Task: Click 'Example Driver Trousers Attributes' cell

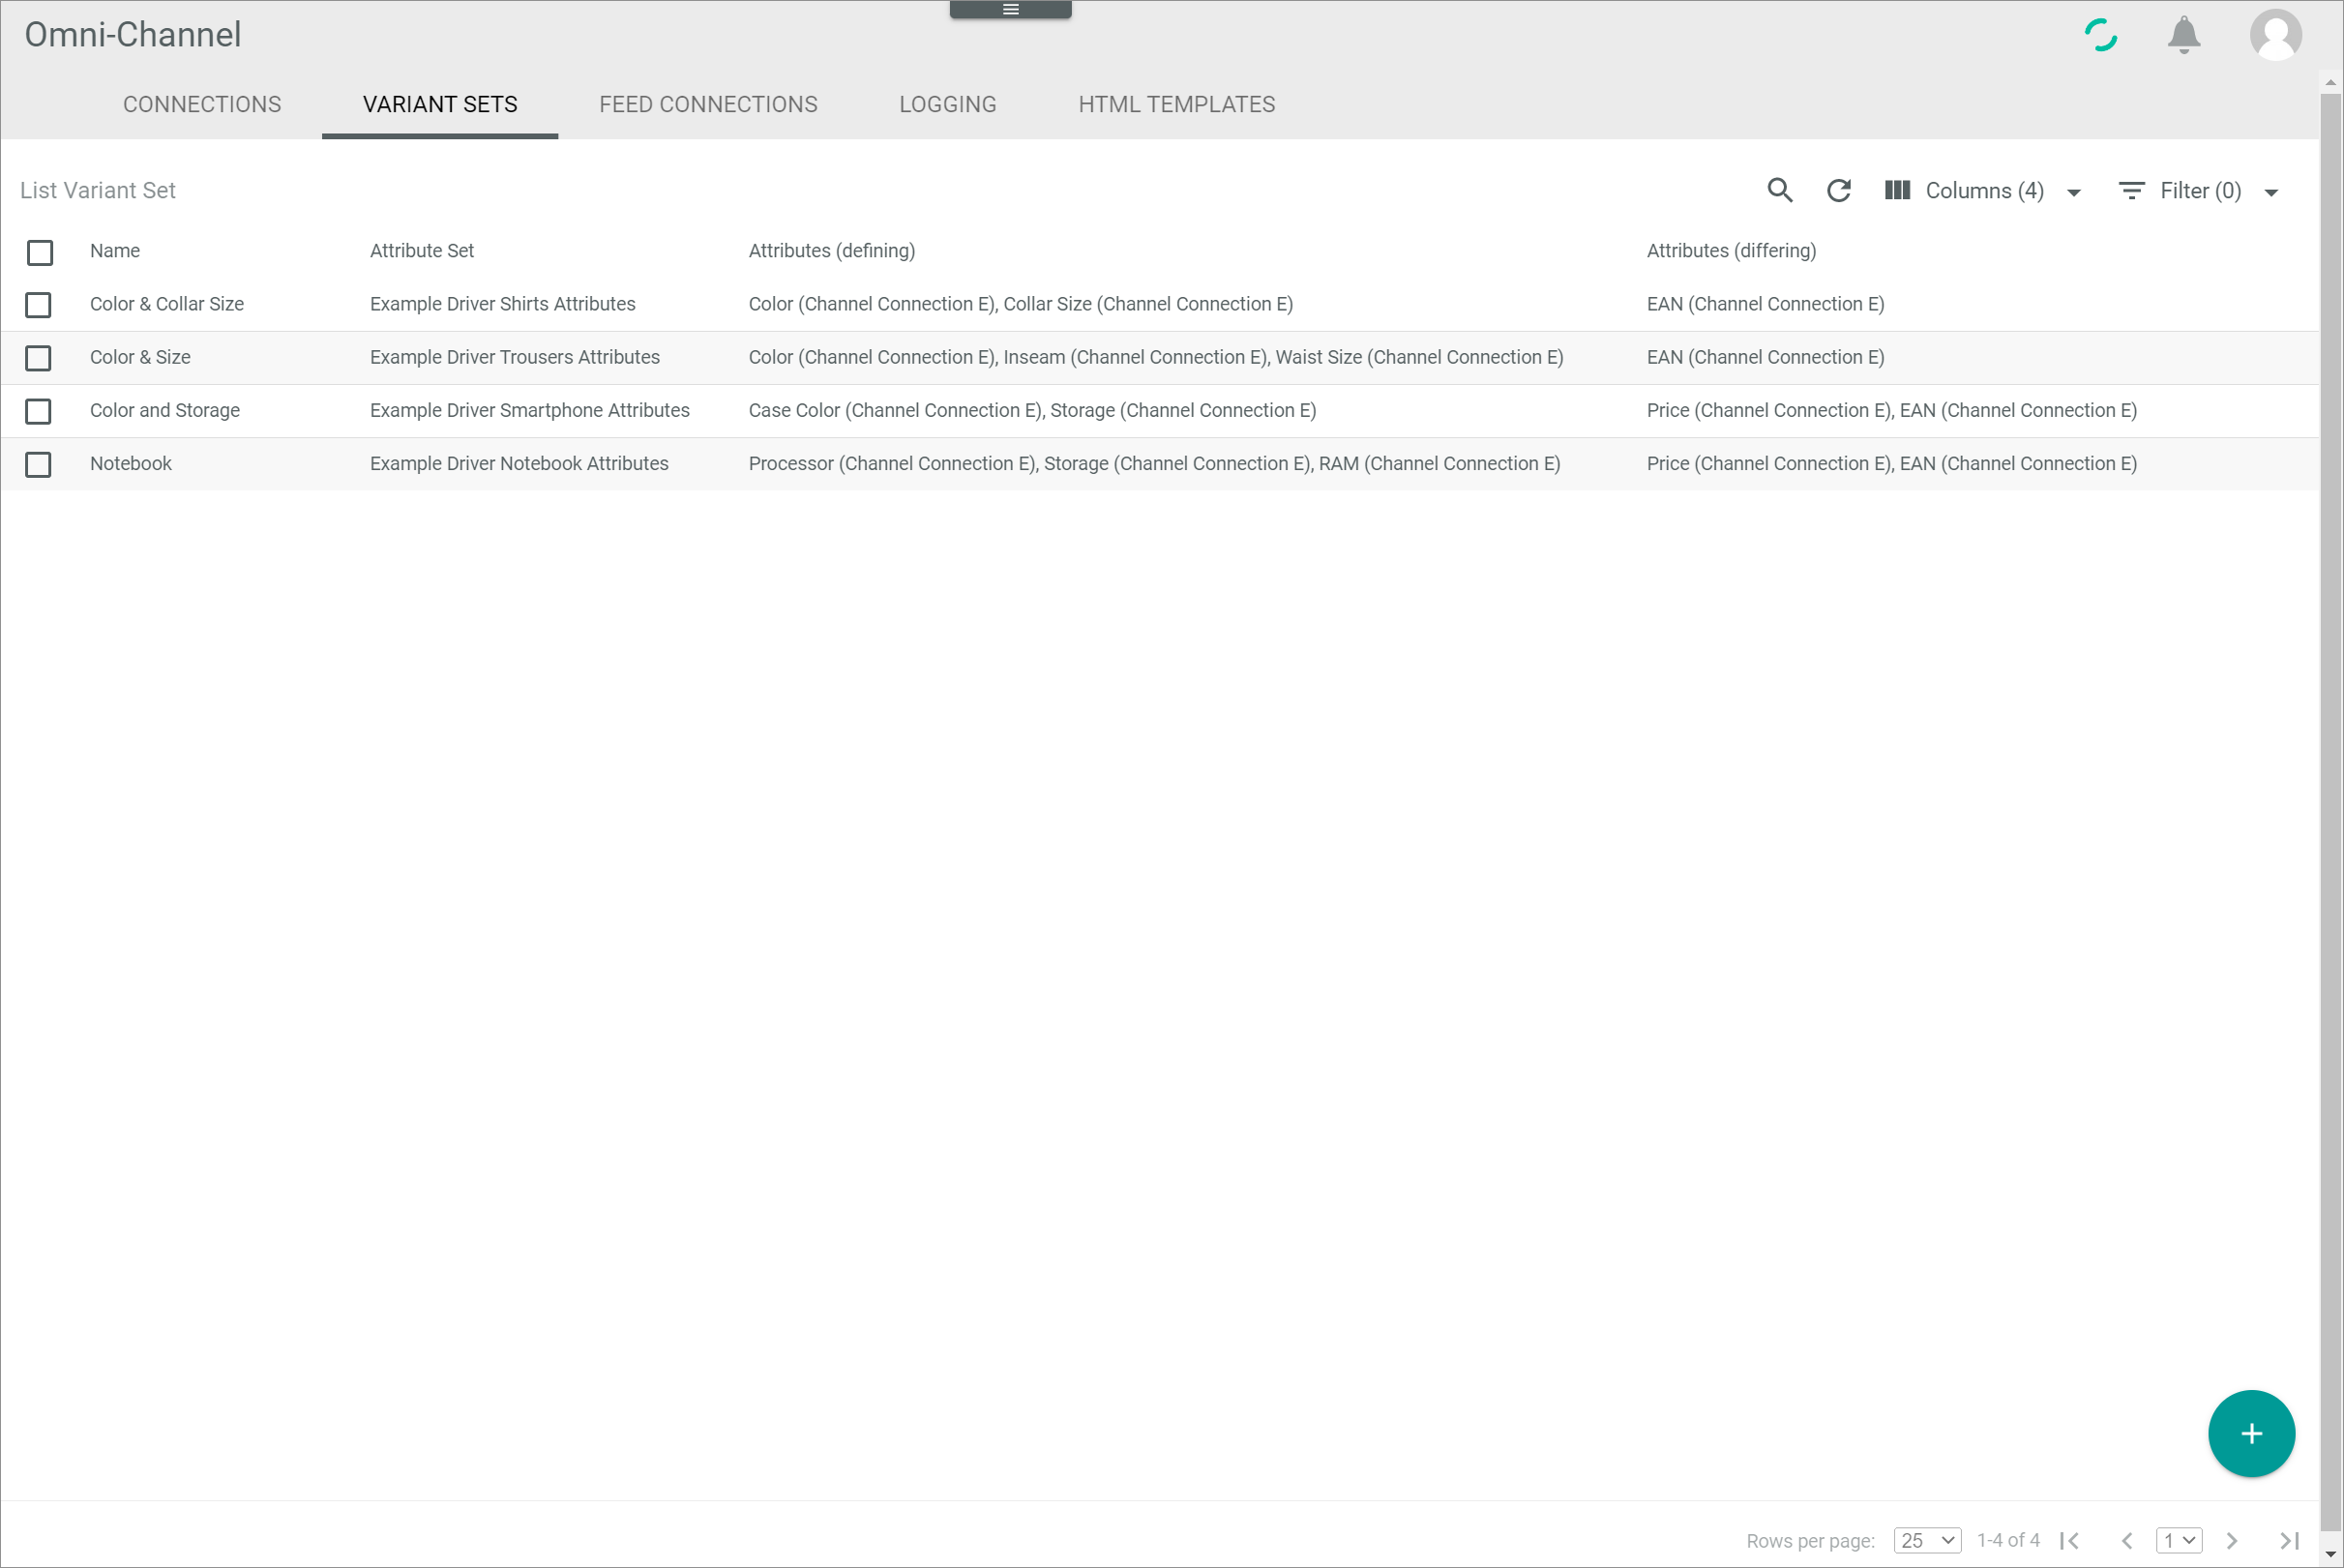Action: 514,357
